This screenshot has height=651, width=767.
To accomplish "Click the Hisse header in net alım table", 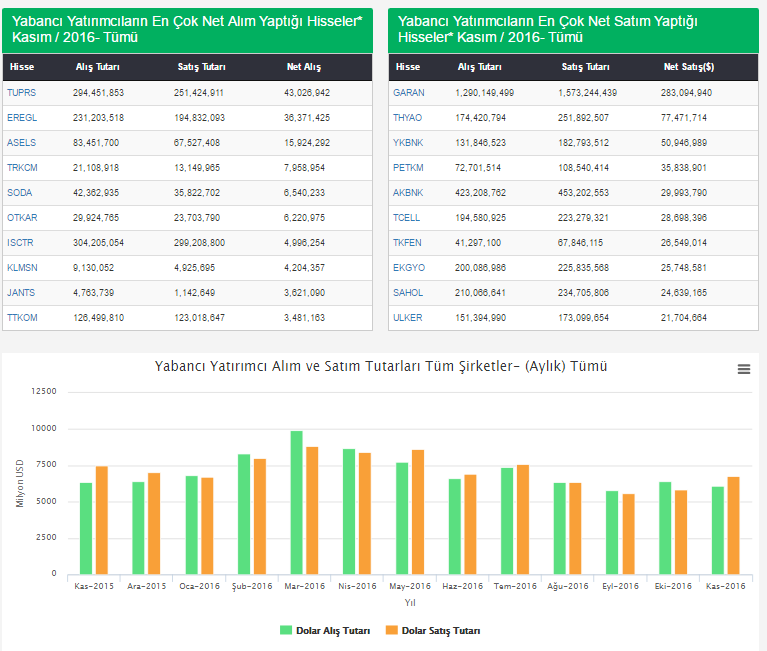I will pos(22,67).
